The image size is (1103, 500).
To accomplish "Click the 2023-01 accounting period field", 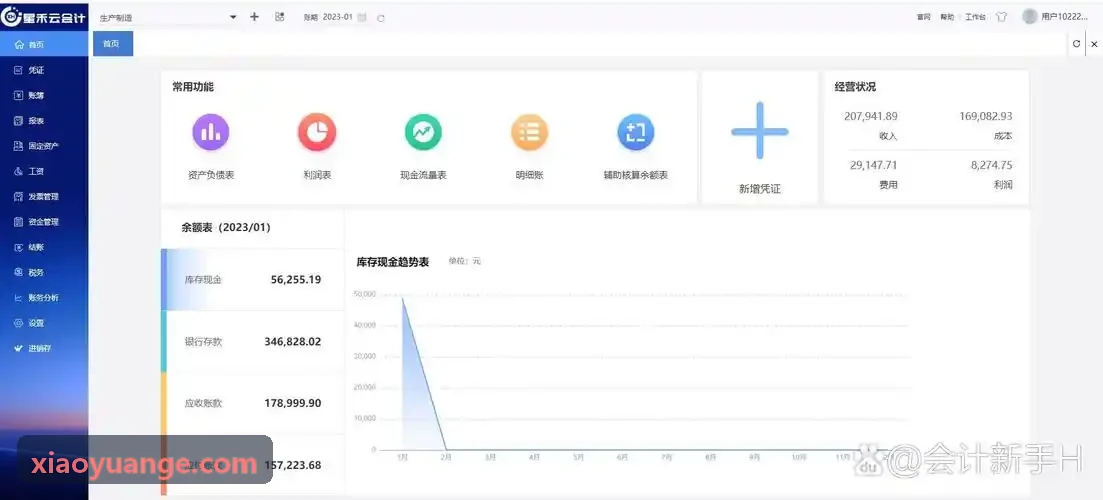I will [x=337, y=17].
